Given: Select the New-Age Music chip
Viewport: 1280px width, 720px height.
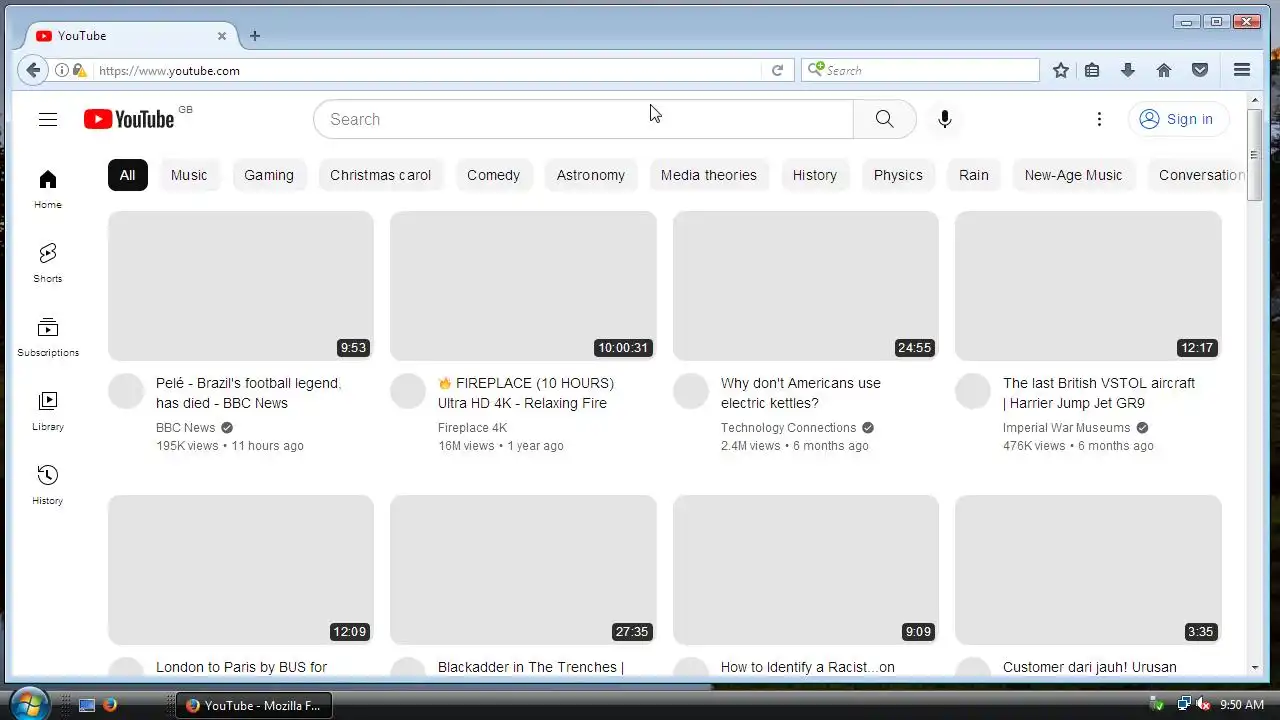Looking at the screenshot, I should [1074, 175].
